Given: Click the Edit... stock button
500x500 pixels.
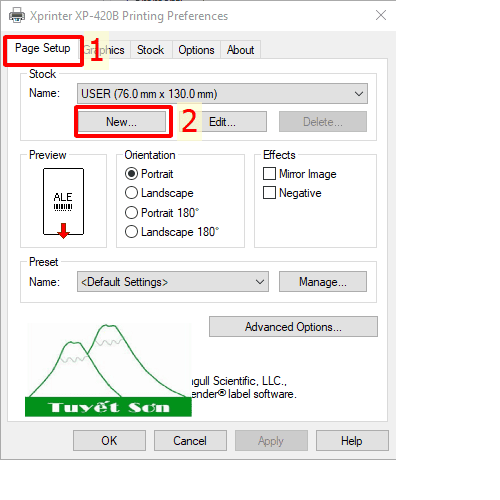Looking at the screenshot, I should (222, 122).
